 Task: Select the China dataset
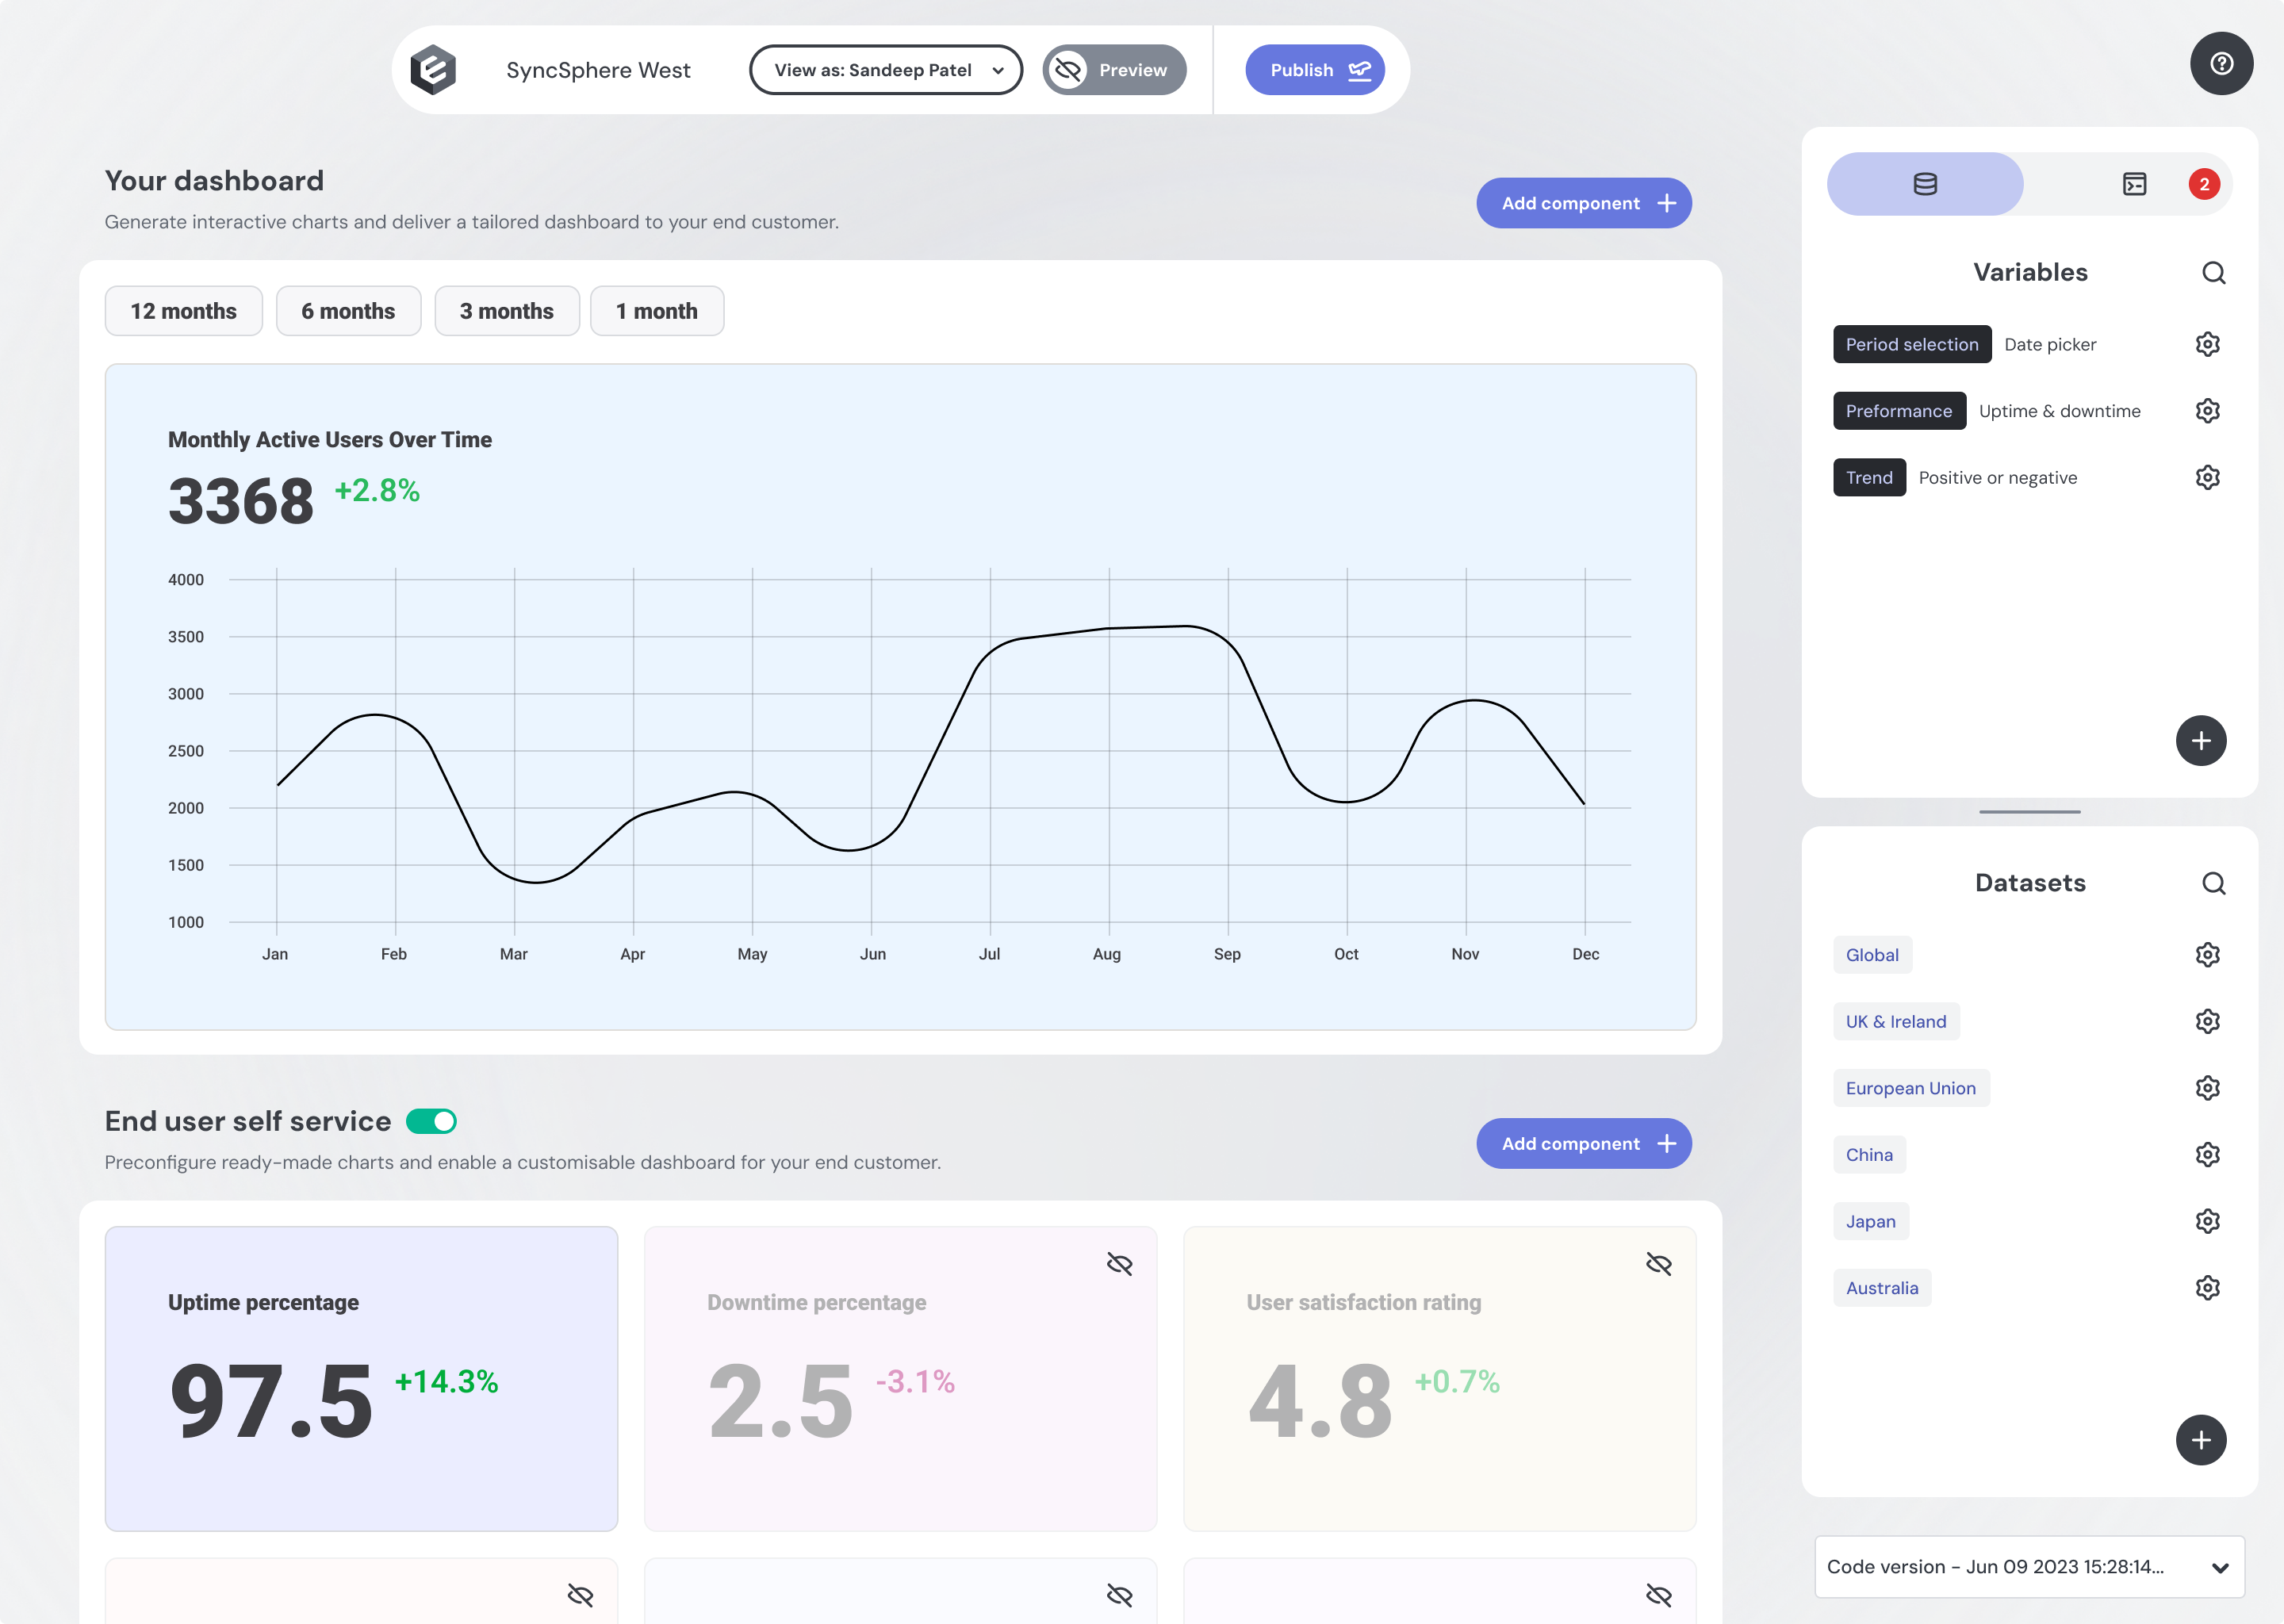[1869, 1155]
